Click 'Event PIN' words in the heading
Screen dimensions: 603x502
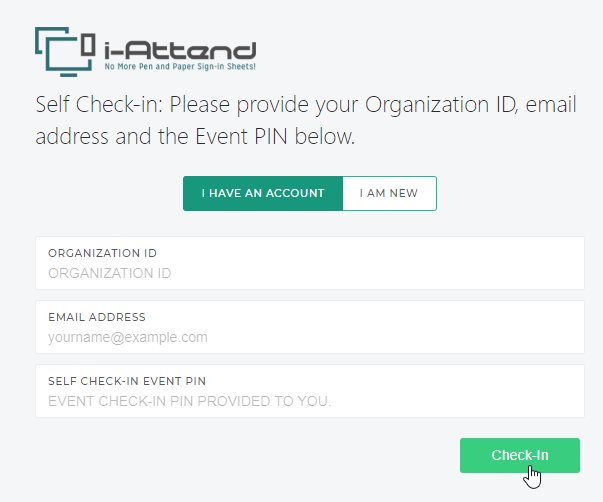click(x=241, y=137)
